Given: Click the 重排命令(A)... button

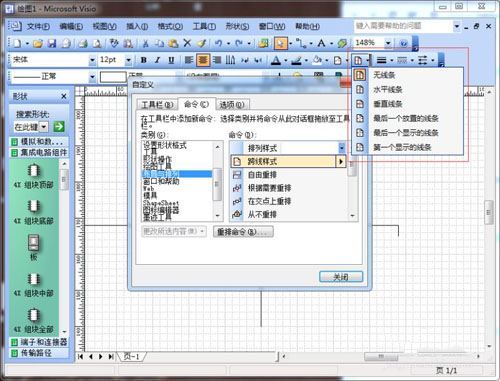Looking at the screenshot, I should [243, 232].
